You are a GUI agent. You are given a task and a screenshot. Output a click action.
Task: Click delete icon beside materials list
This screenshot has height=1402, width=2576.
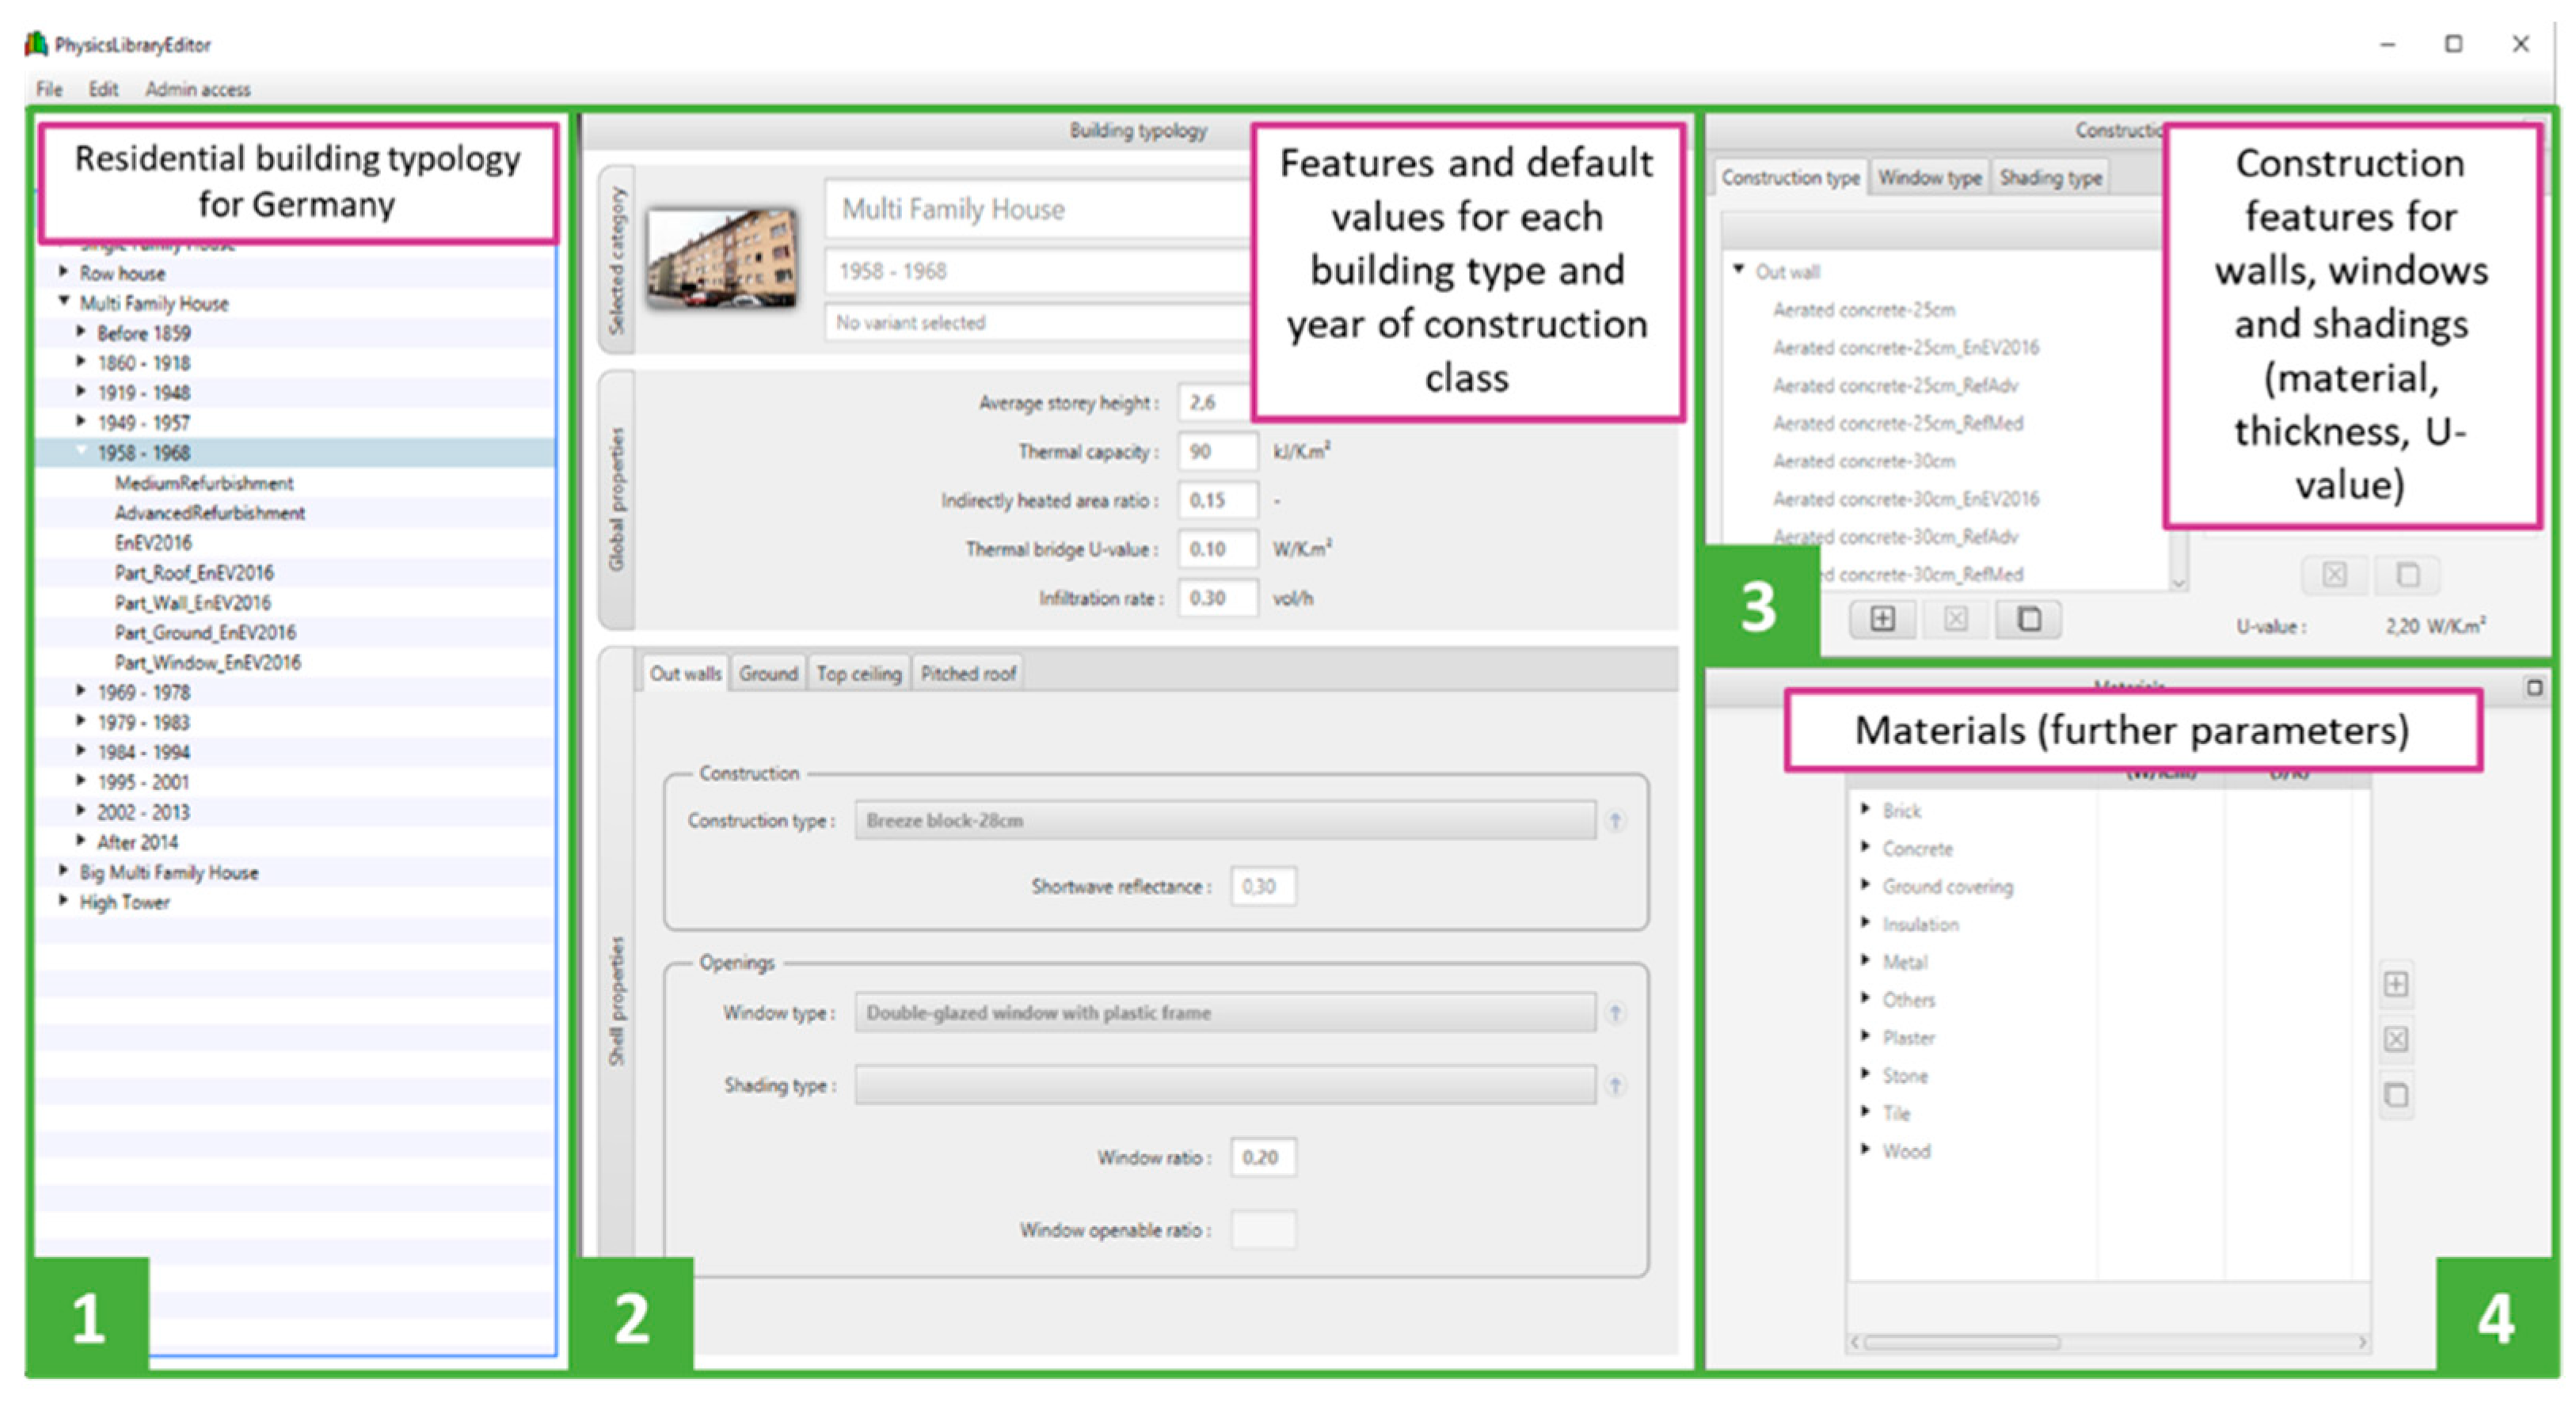[x=2395, y=1039]
